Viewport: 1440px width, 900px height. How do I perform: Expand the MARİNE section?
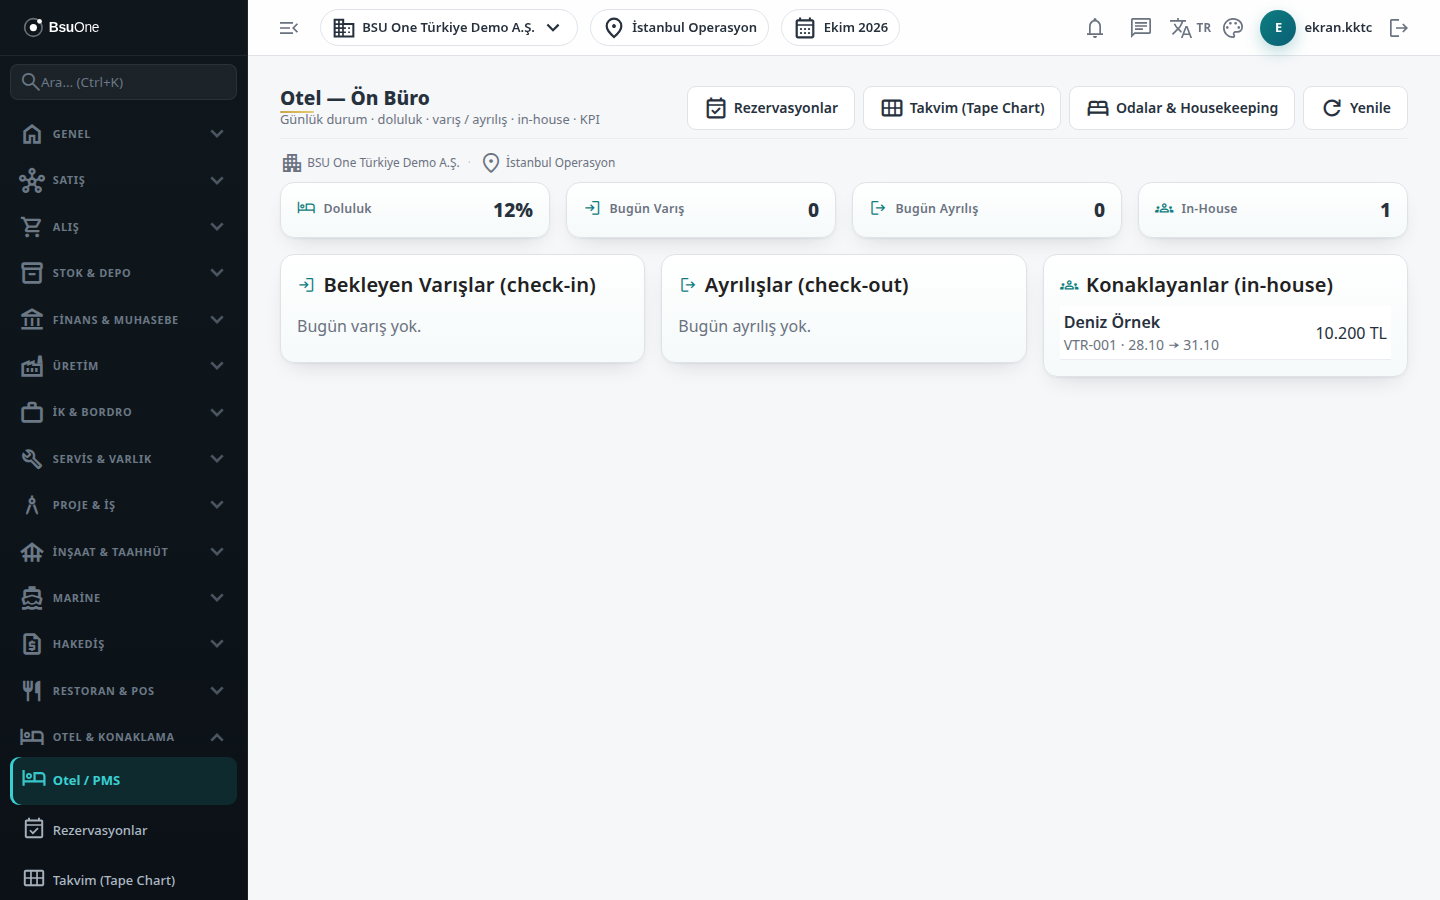click(x=124, y=598)
